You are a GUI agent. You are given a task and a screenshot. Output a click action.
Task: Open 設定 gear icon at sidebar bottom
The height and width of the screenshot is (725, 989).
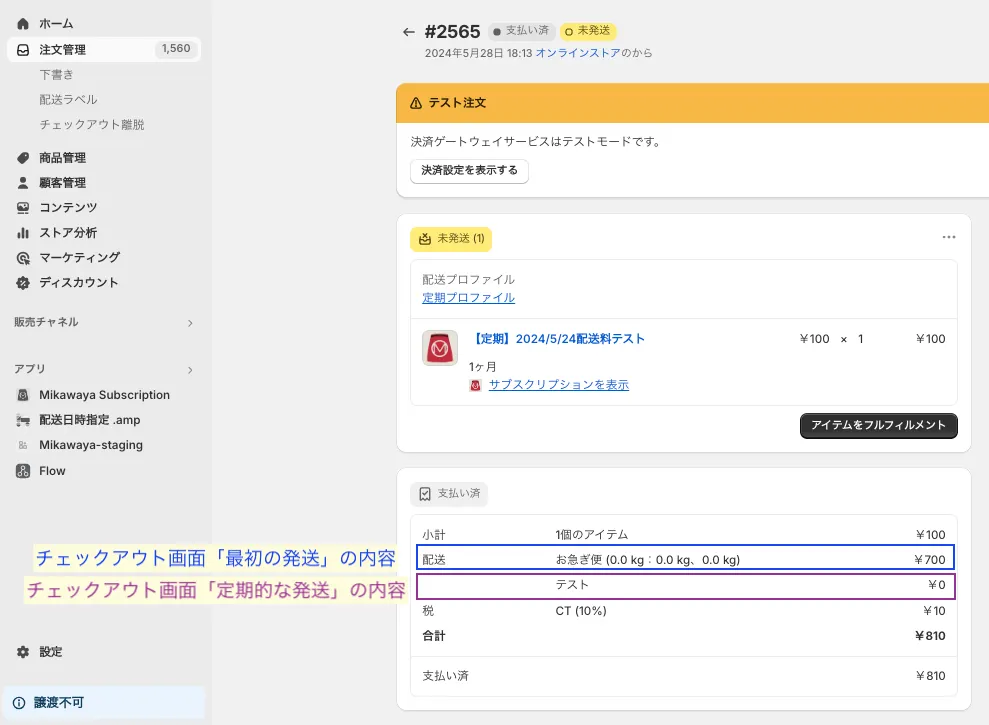23,652
